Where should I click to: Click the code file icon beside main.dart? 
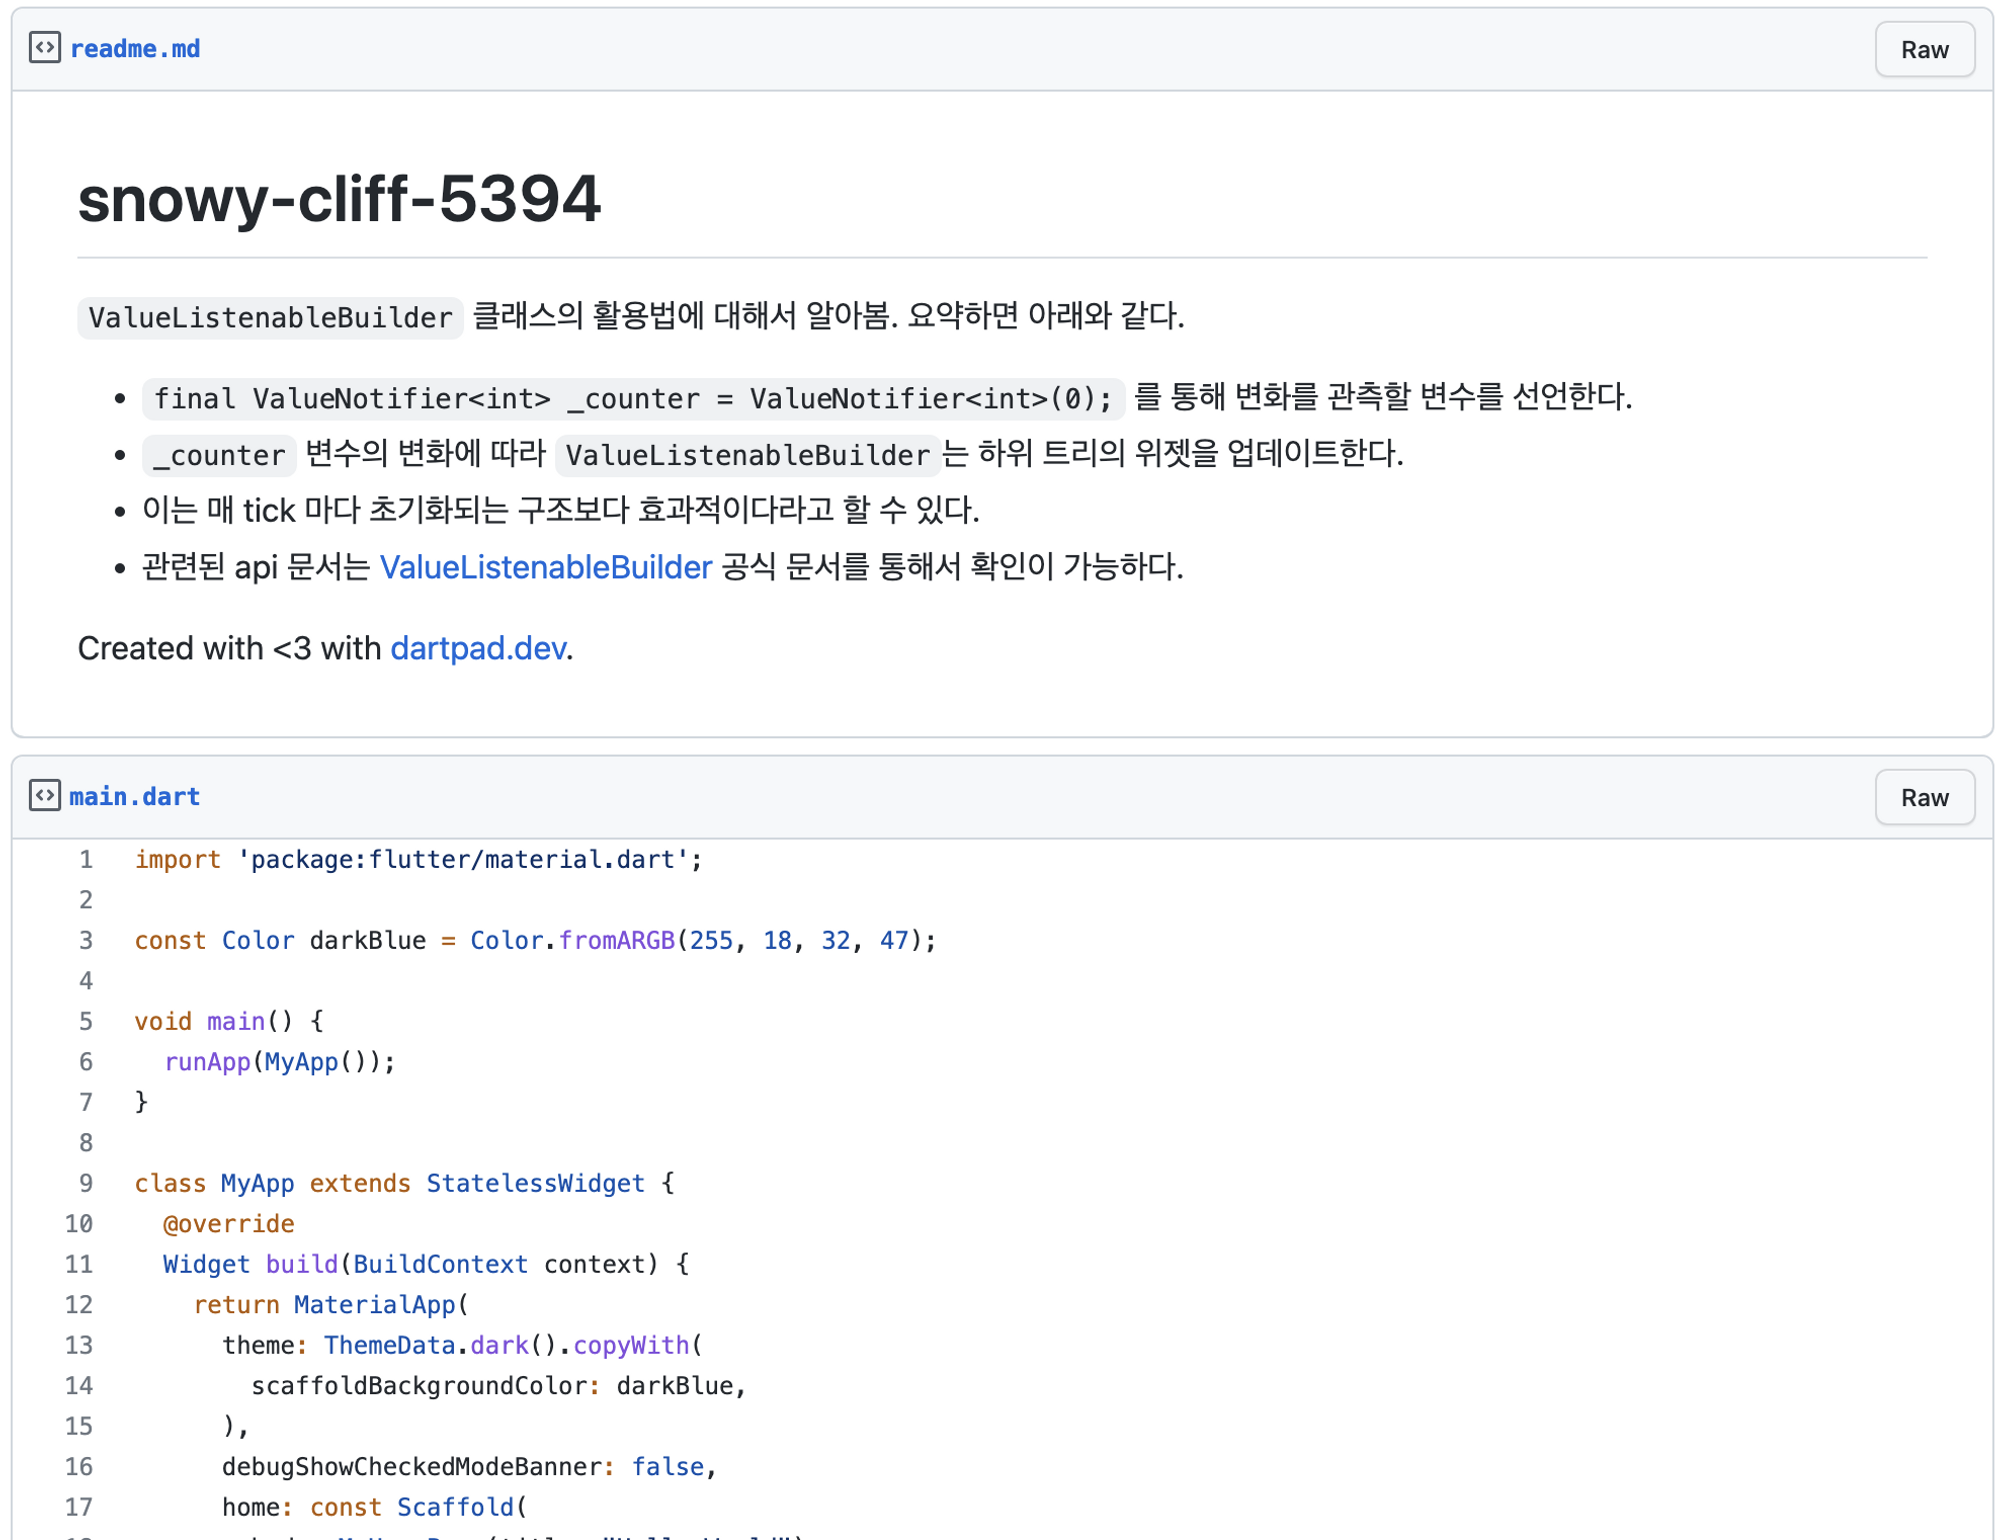click(x=44, y=796)
